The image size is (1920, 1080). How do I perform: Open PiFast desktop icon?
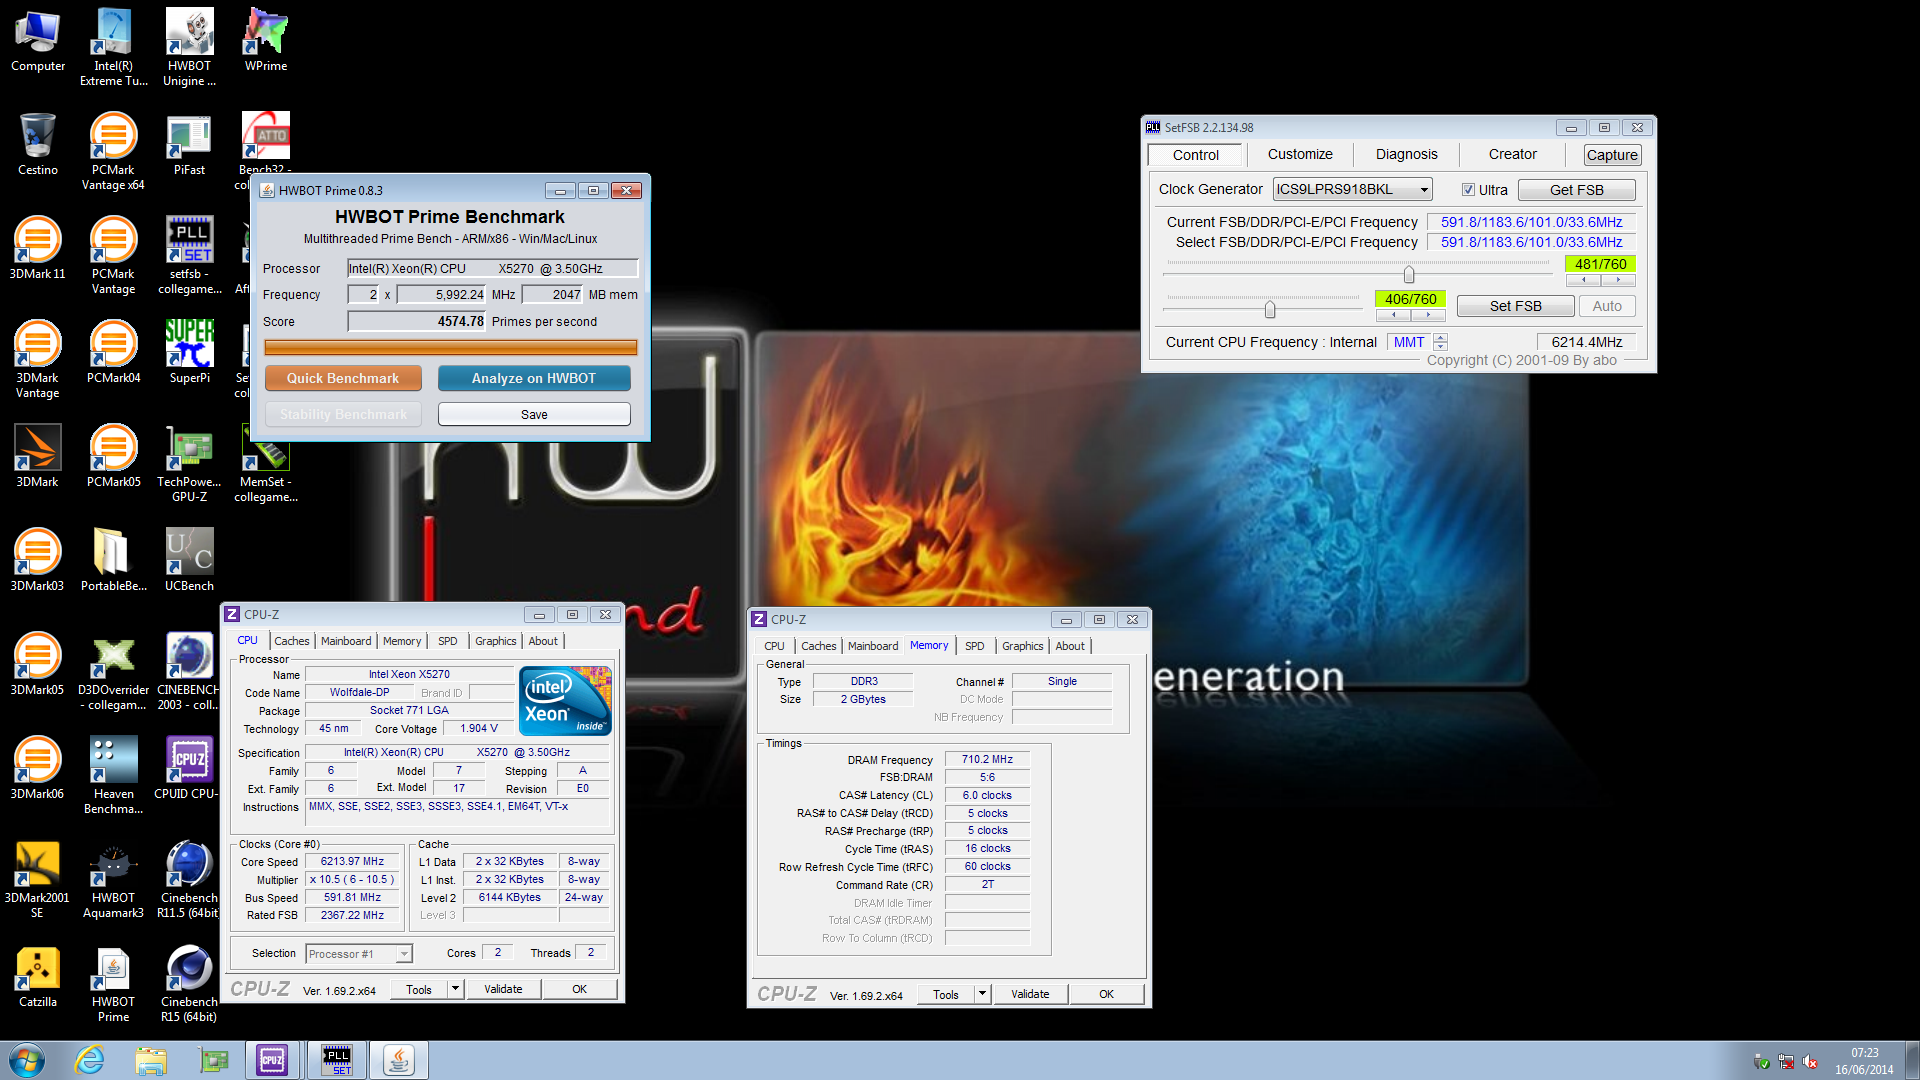189,145
